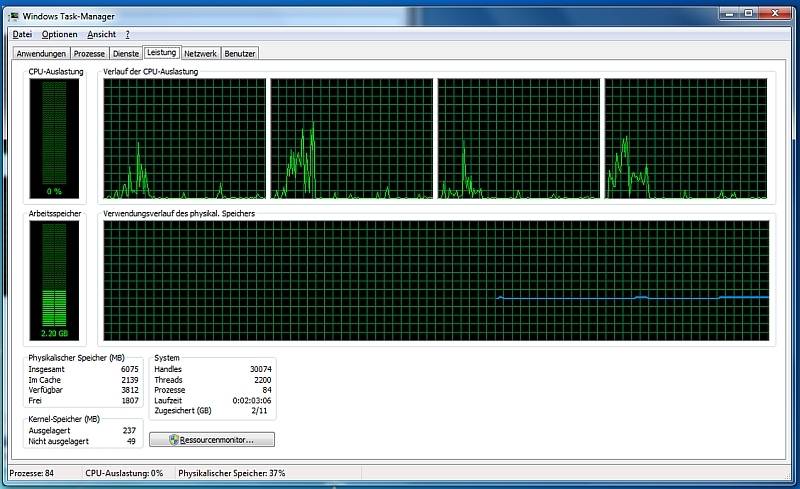This screenshot has height=489, width=800.
Task: Click 'Verwendungsverlauf des physikal. Speichers' label
Action: pyautogui.click(x=179, y=213)
